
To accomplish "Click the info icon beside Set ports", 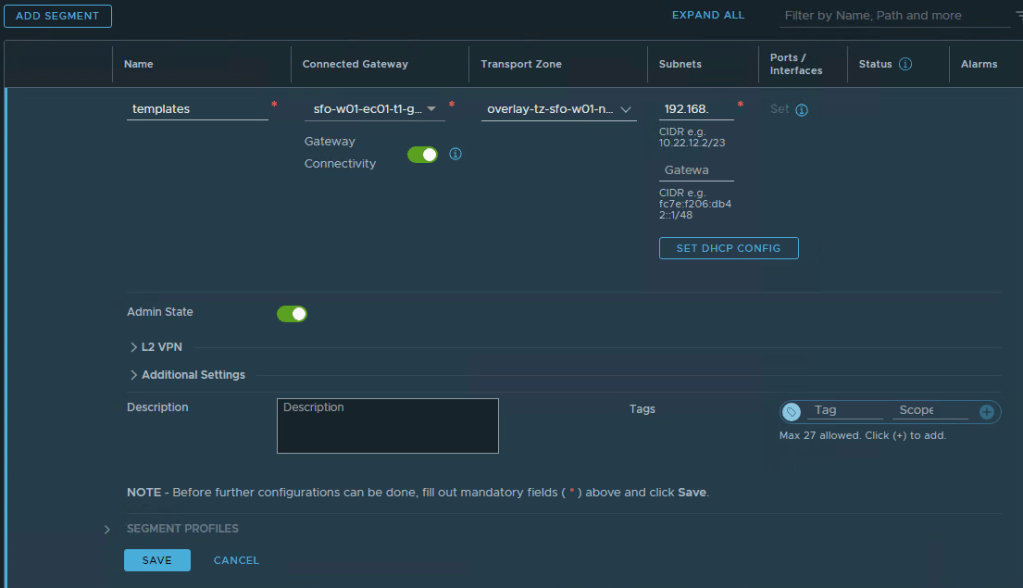I will click(801, 110).
